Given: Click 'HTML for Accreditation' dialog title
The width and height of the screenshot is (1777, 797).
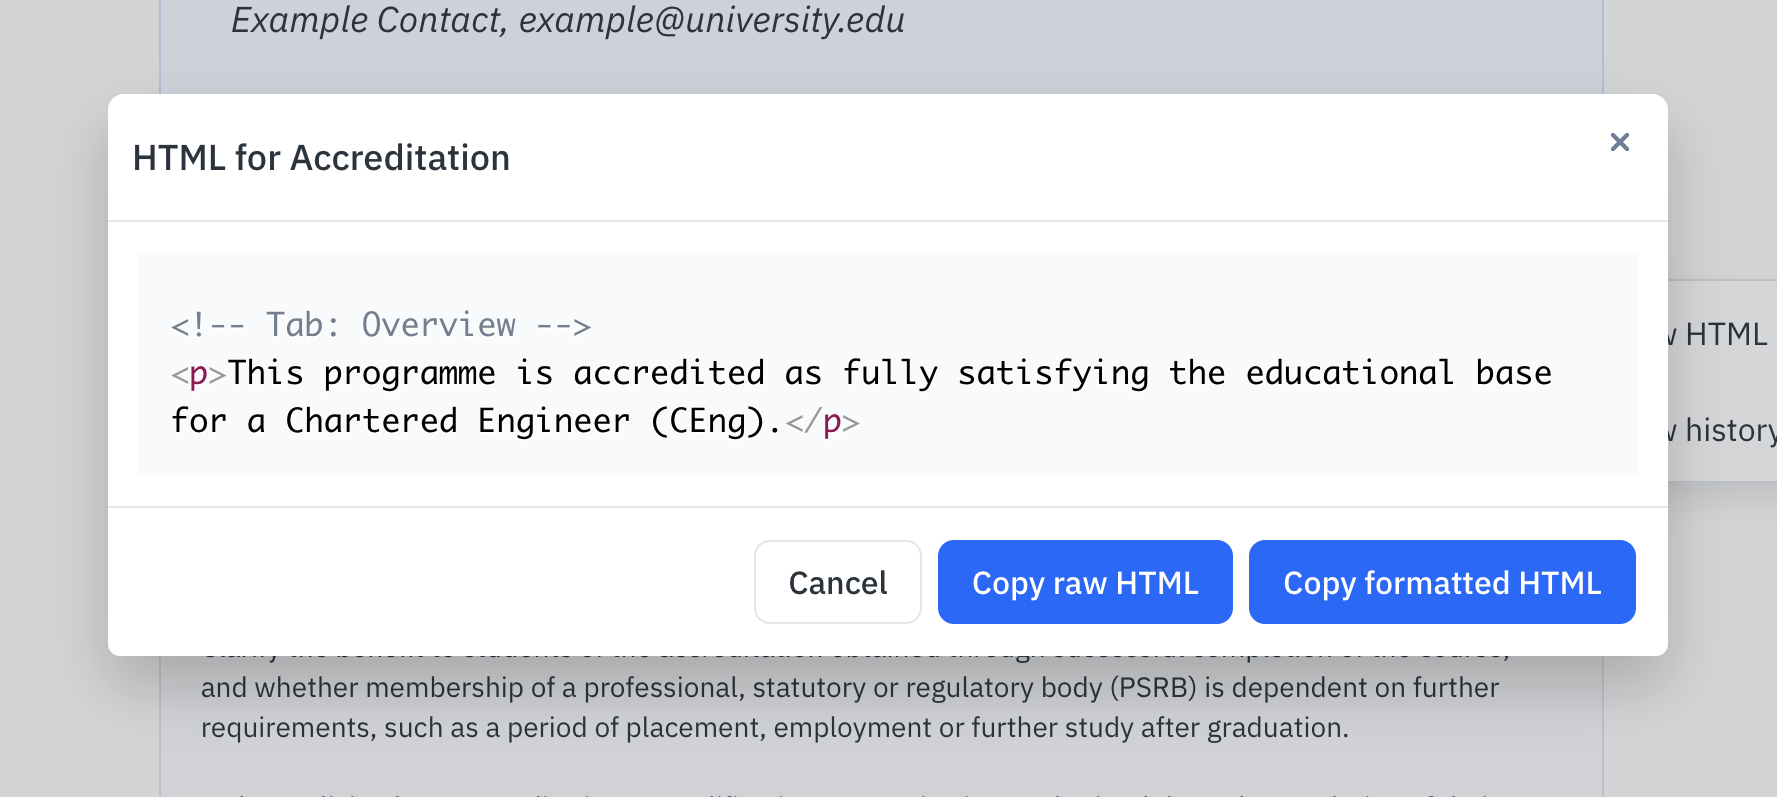Looking at the screenshot, I should click(x=321, y=158).
